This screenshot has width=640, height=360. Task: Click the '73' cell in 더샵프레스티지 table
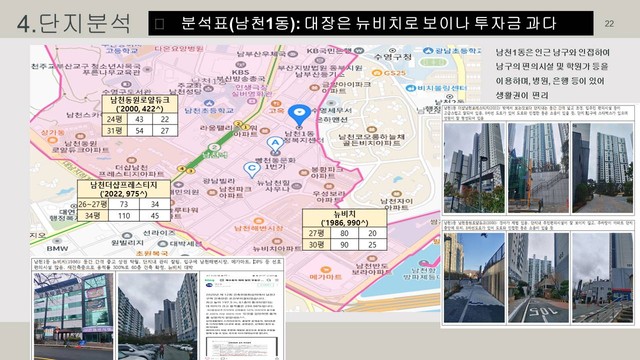124,204
